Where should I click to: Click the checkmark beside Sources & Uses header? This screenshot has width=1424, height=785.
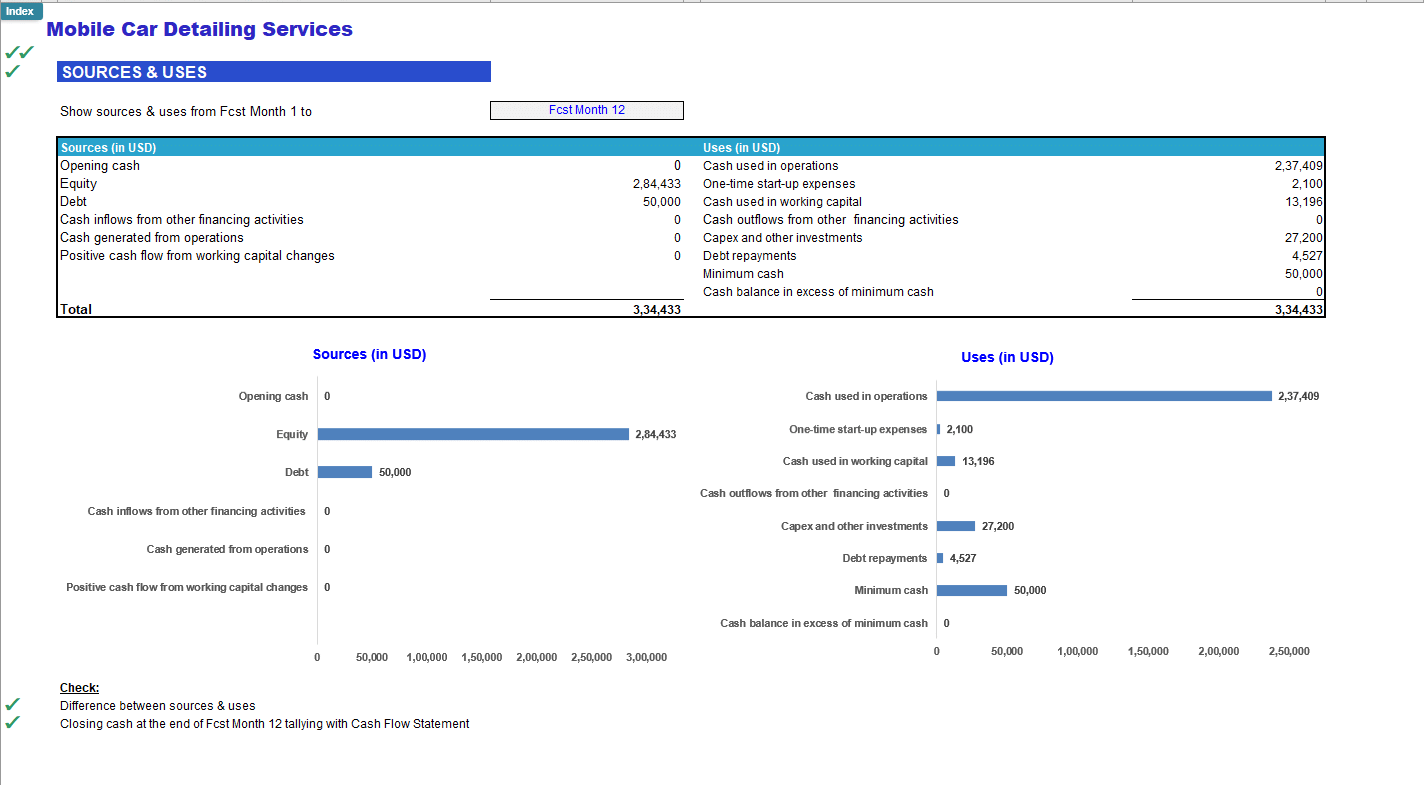[12, 72]
